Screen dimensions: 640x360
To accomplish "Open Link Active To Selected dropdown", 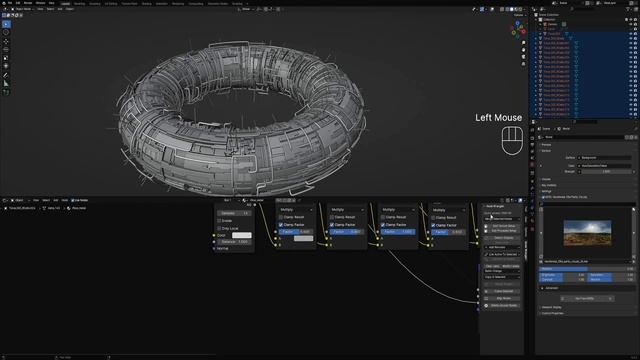I will (x=502, y=254).
